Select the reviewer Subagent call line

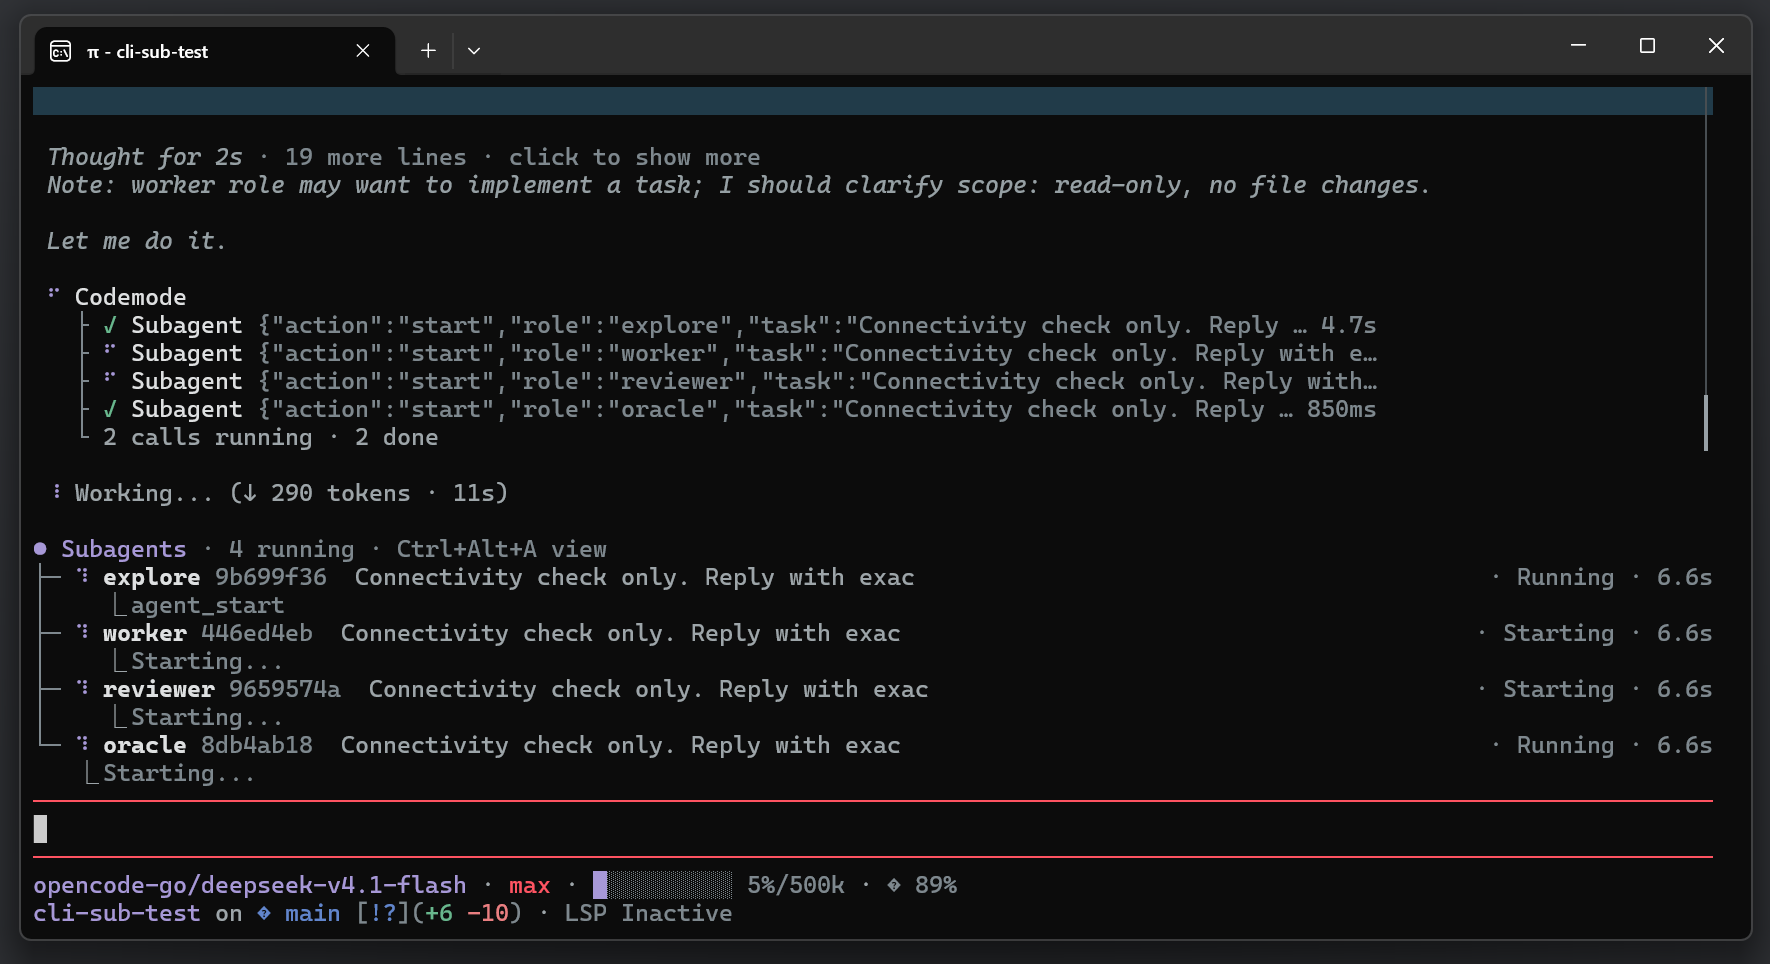753,381
